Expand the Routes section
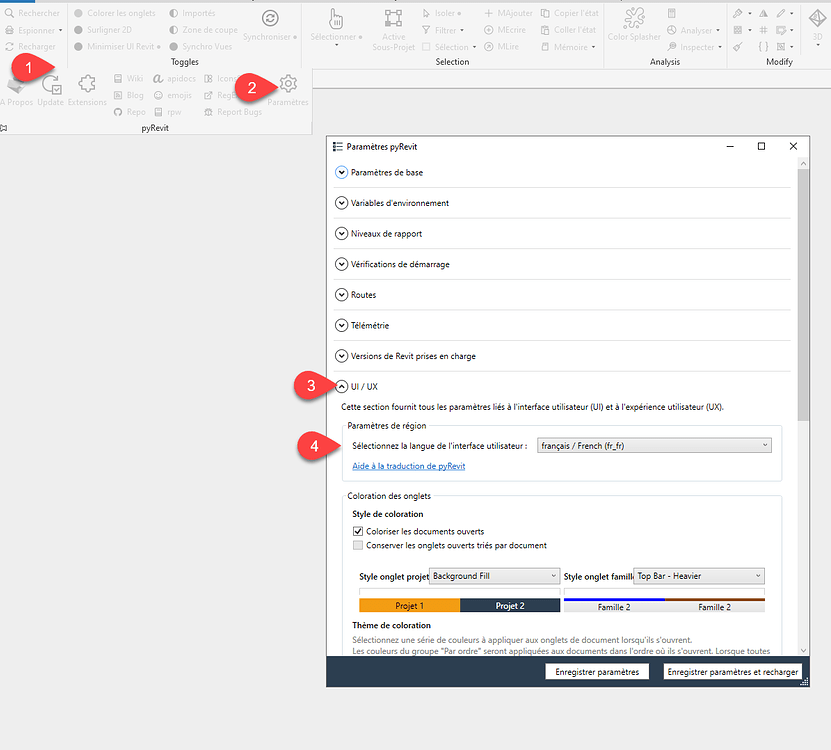Screen dimensions: 831x750 pyautogui.click(x=340, y=294)
